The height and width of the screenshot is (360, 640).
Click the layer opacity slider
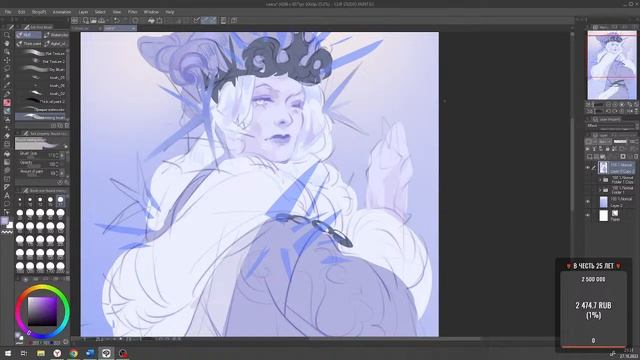620,141
